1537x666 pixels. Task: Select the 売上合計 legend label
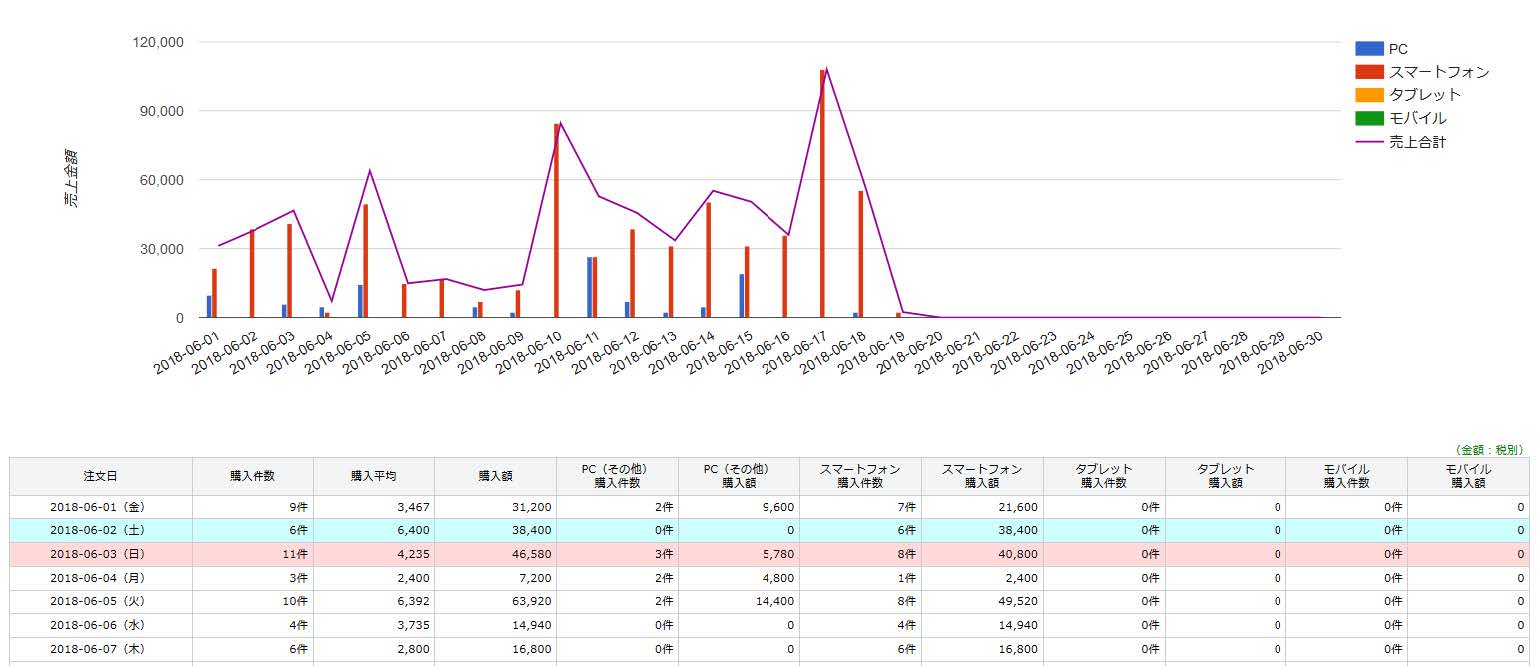[x=1417, y=142]
